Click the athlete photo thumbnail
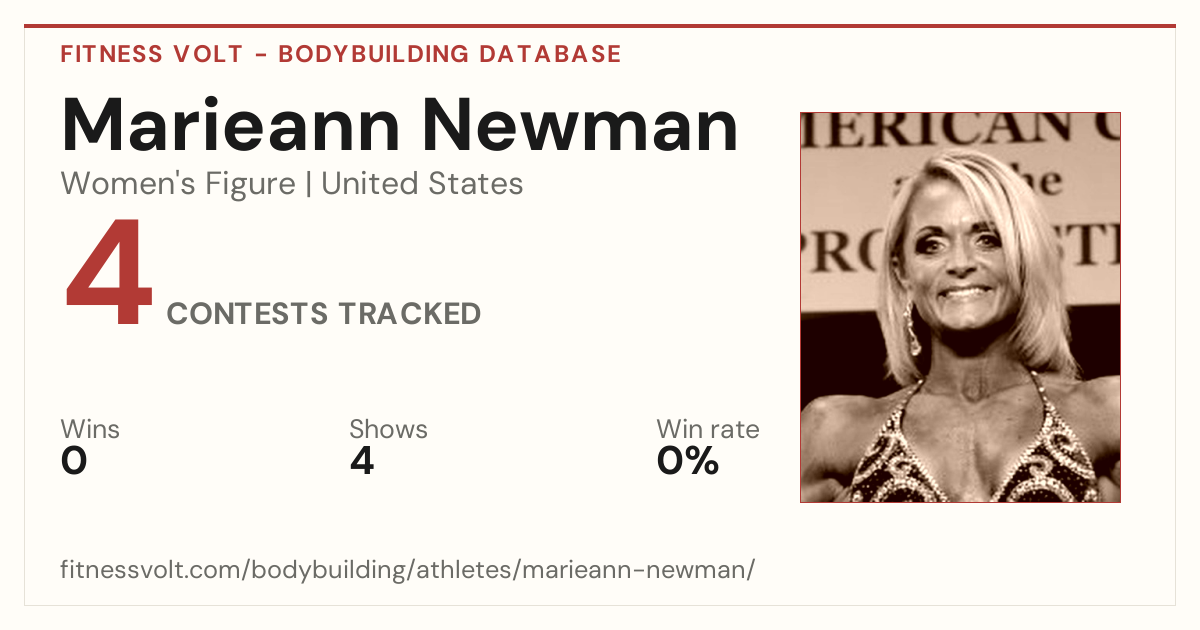Viewport: 1200px width, 630px height. (960, 307)
